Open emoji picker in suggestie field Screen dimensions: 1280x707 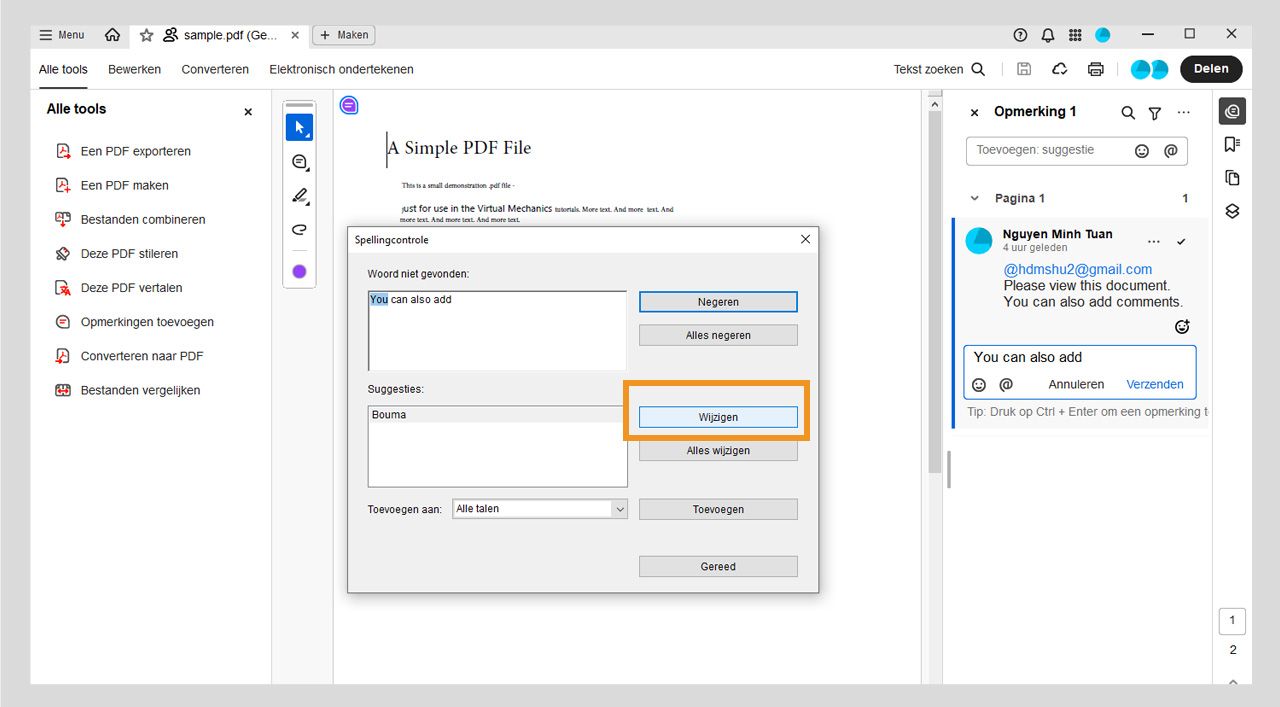[1142, 151]
